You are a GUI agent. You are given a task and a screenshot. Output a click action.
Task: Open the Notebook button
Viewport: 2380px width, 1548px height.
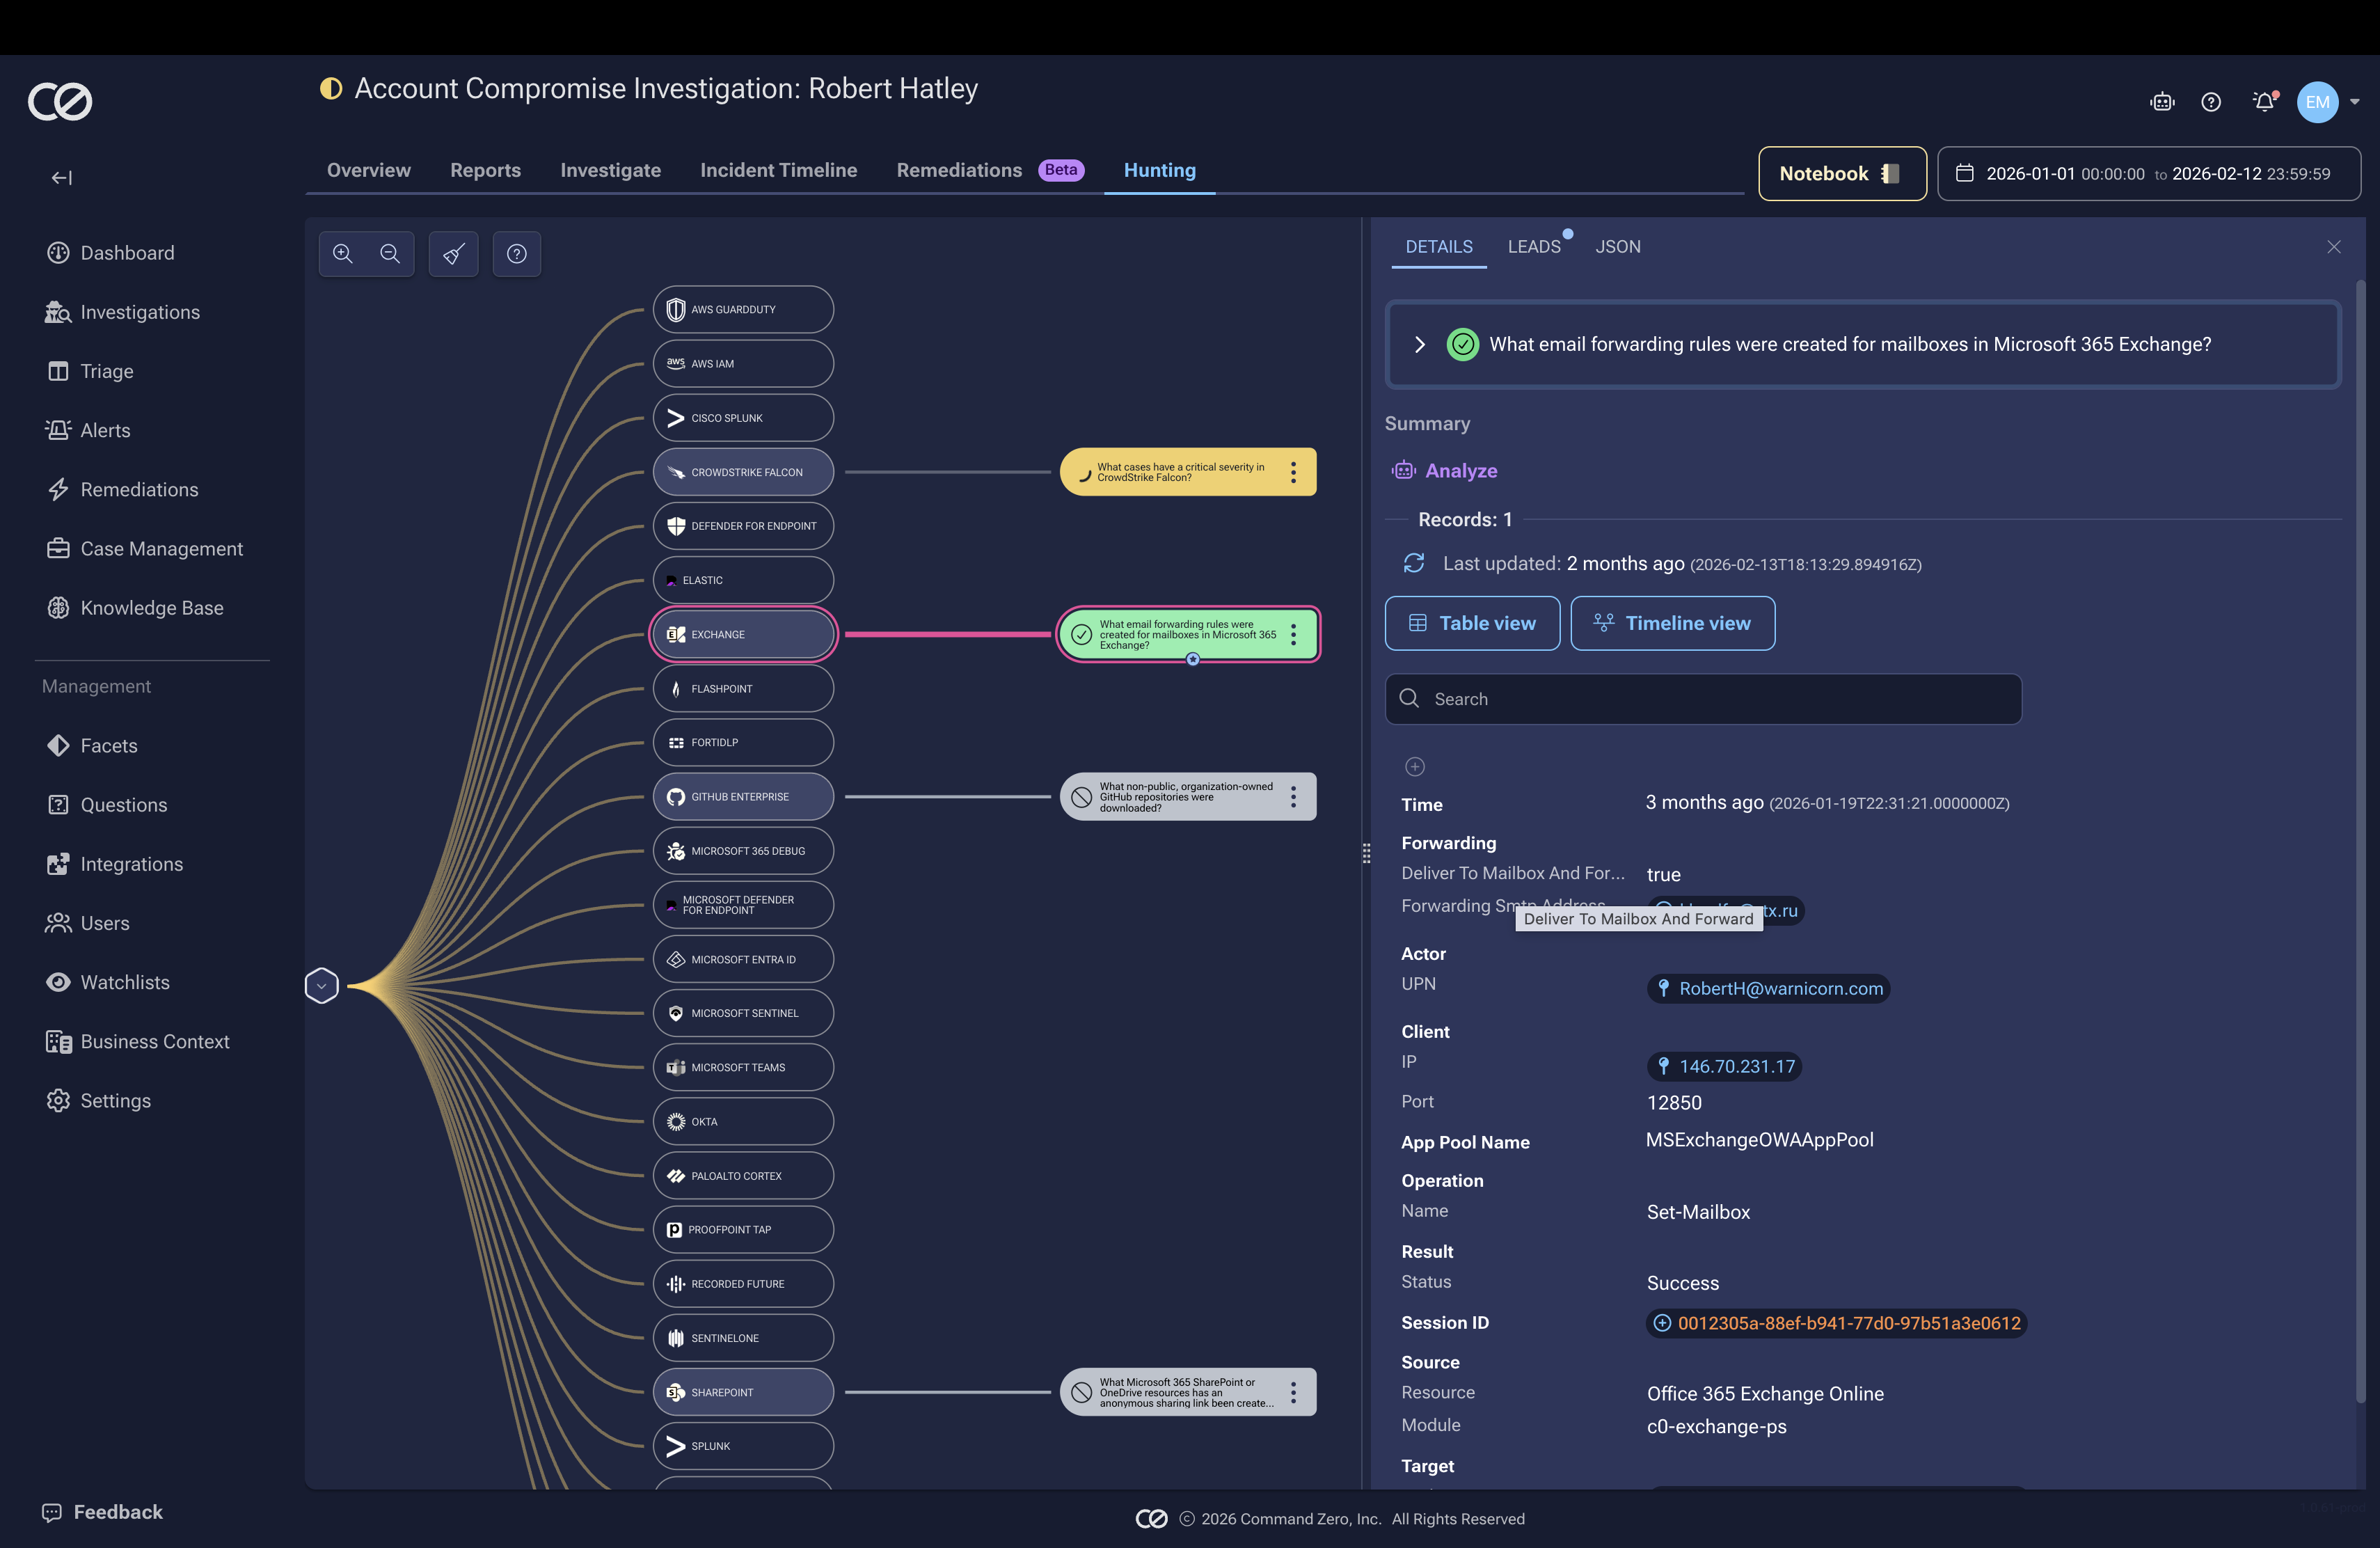click(x=1841, y=174)
